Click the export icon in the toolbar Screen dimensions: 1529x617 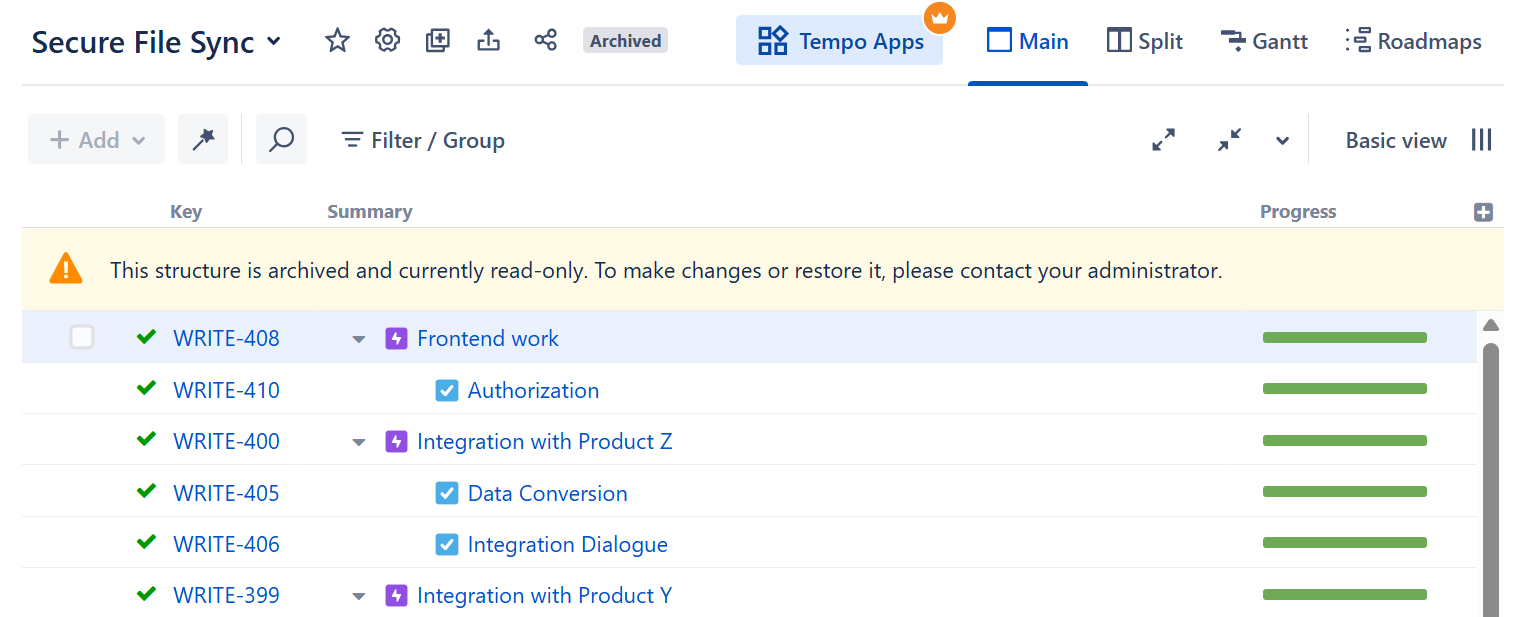click(x=488, y=40)
